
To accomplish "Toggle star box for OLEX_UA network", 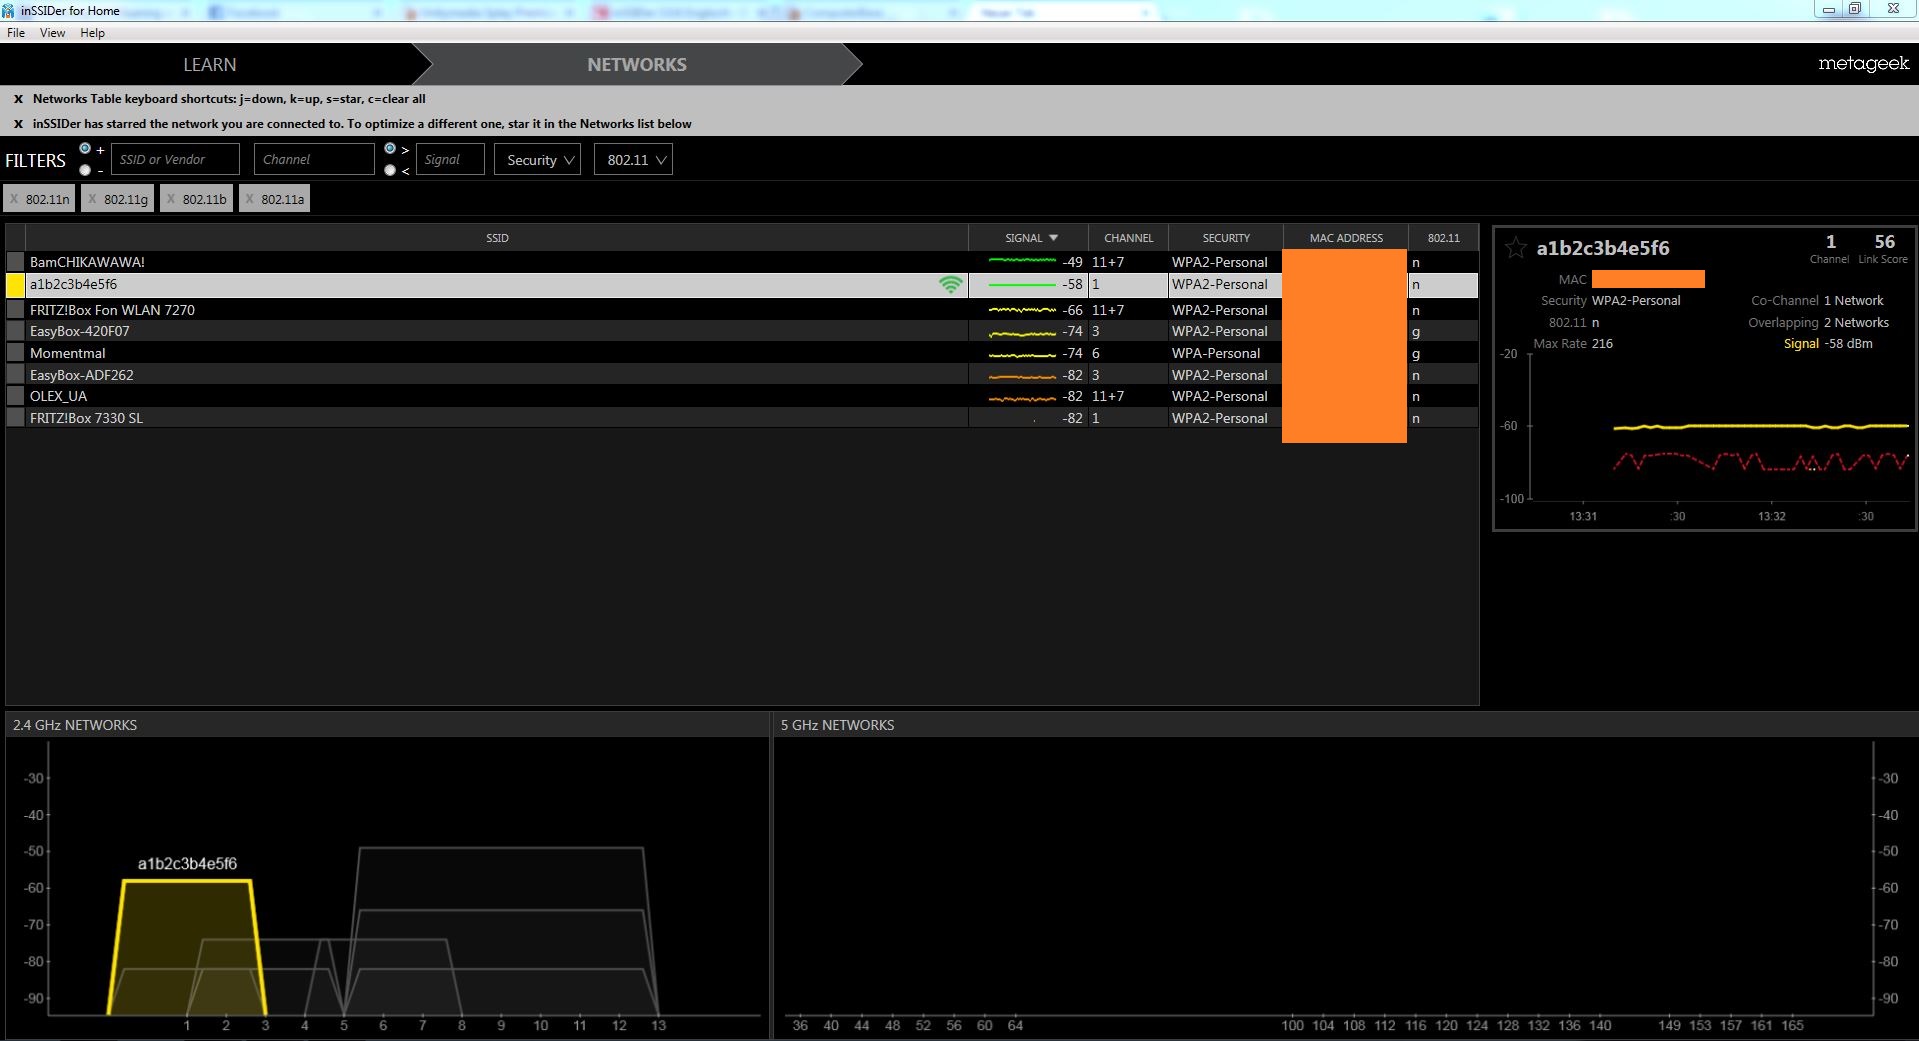I will point(15,396).
